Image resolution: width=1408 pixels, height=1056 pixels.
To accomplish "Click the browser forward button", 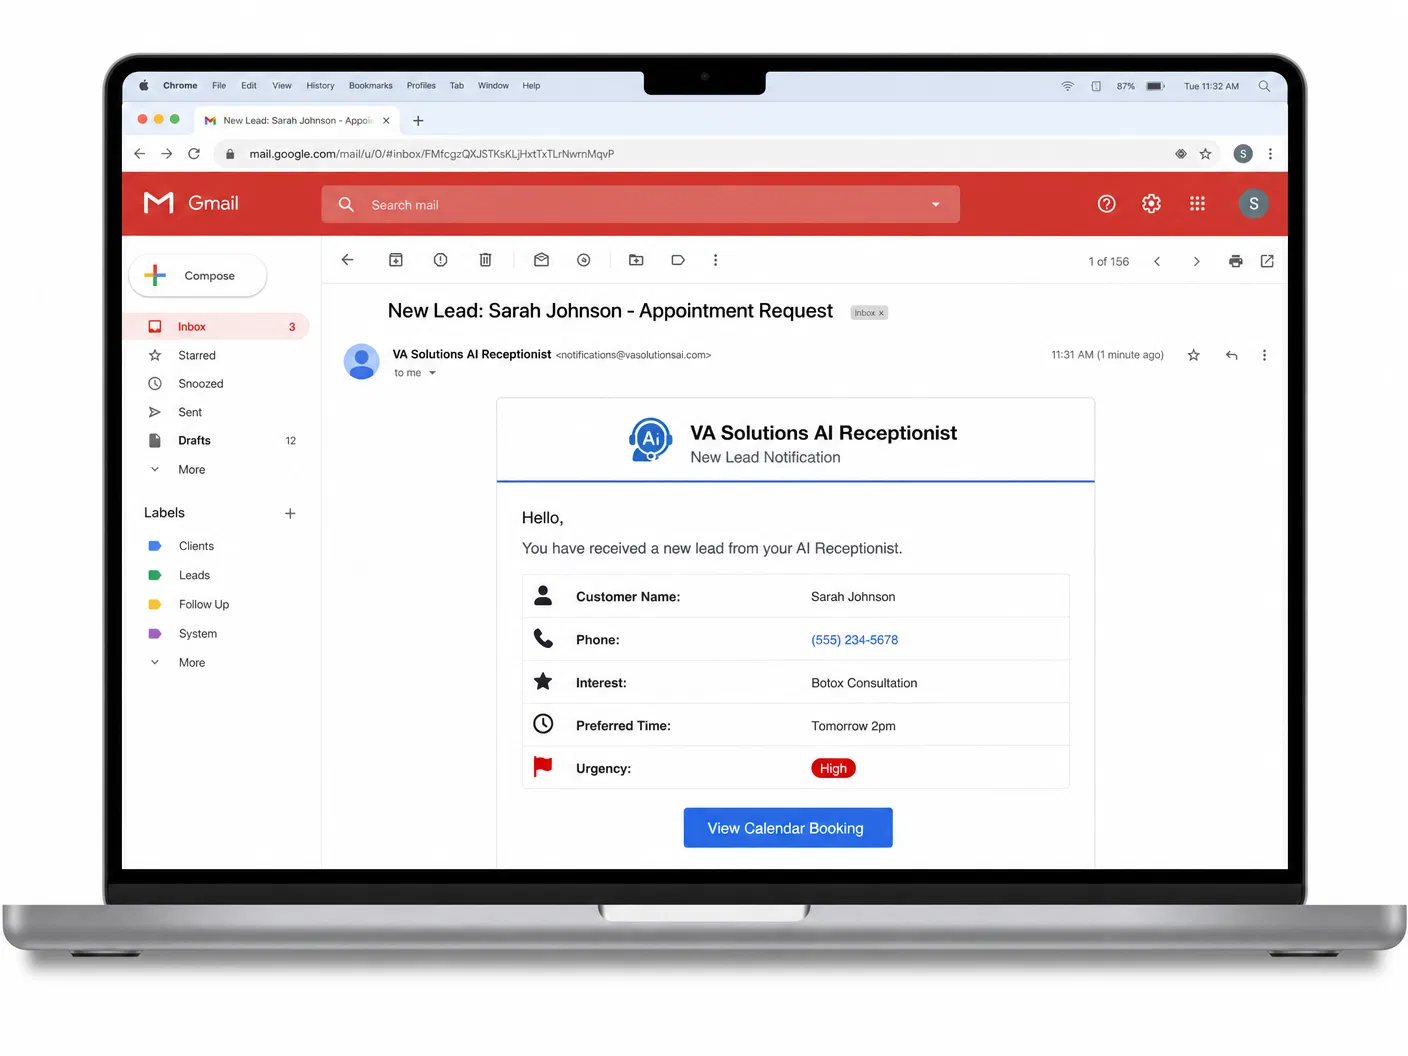I will point(166,154).
